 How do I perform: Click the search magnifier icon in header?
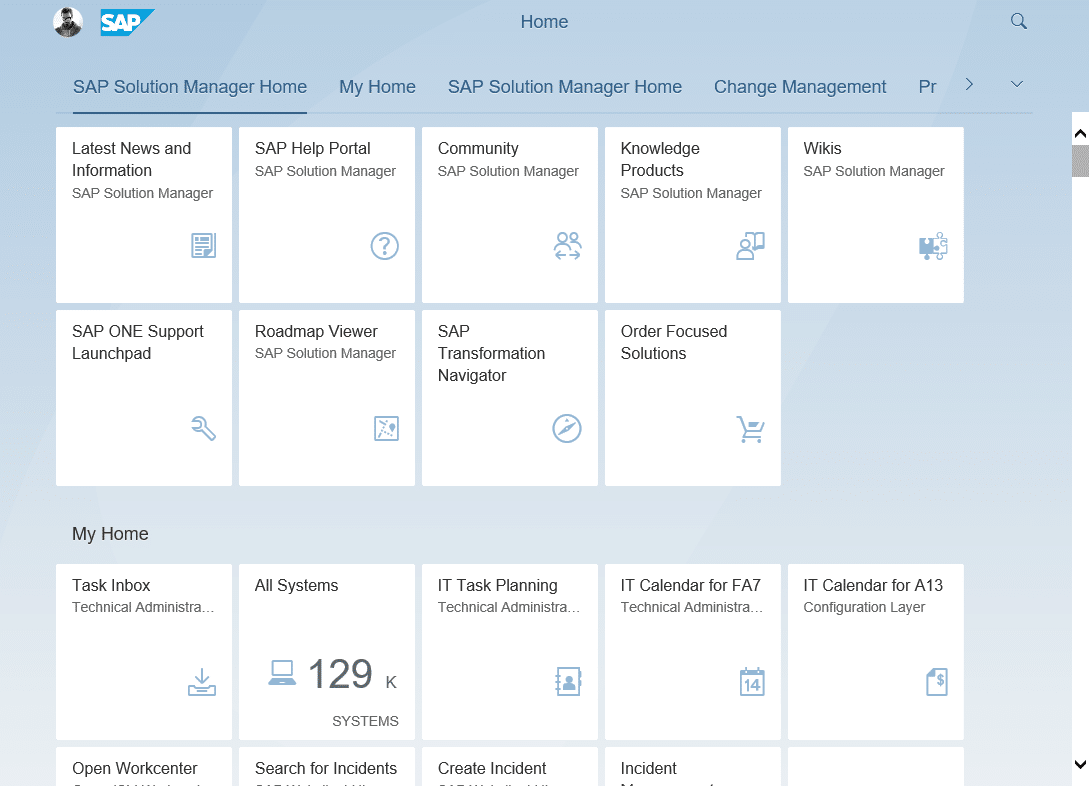(1018, 21)
